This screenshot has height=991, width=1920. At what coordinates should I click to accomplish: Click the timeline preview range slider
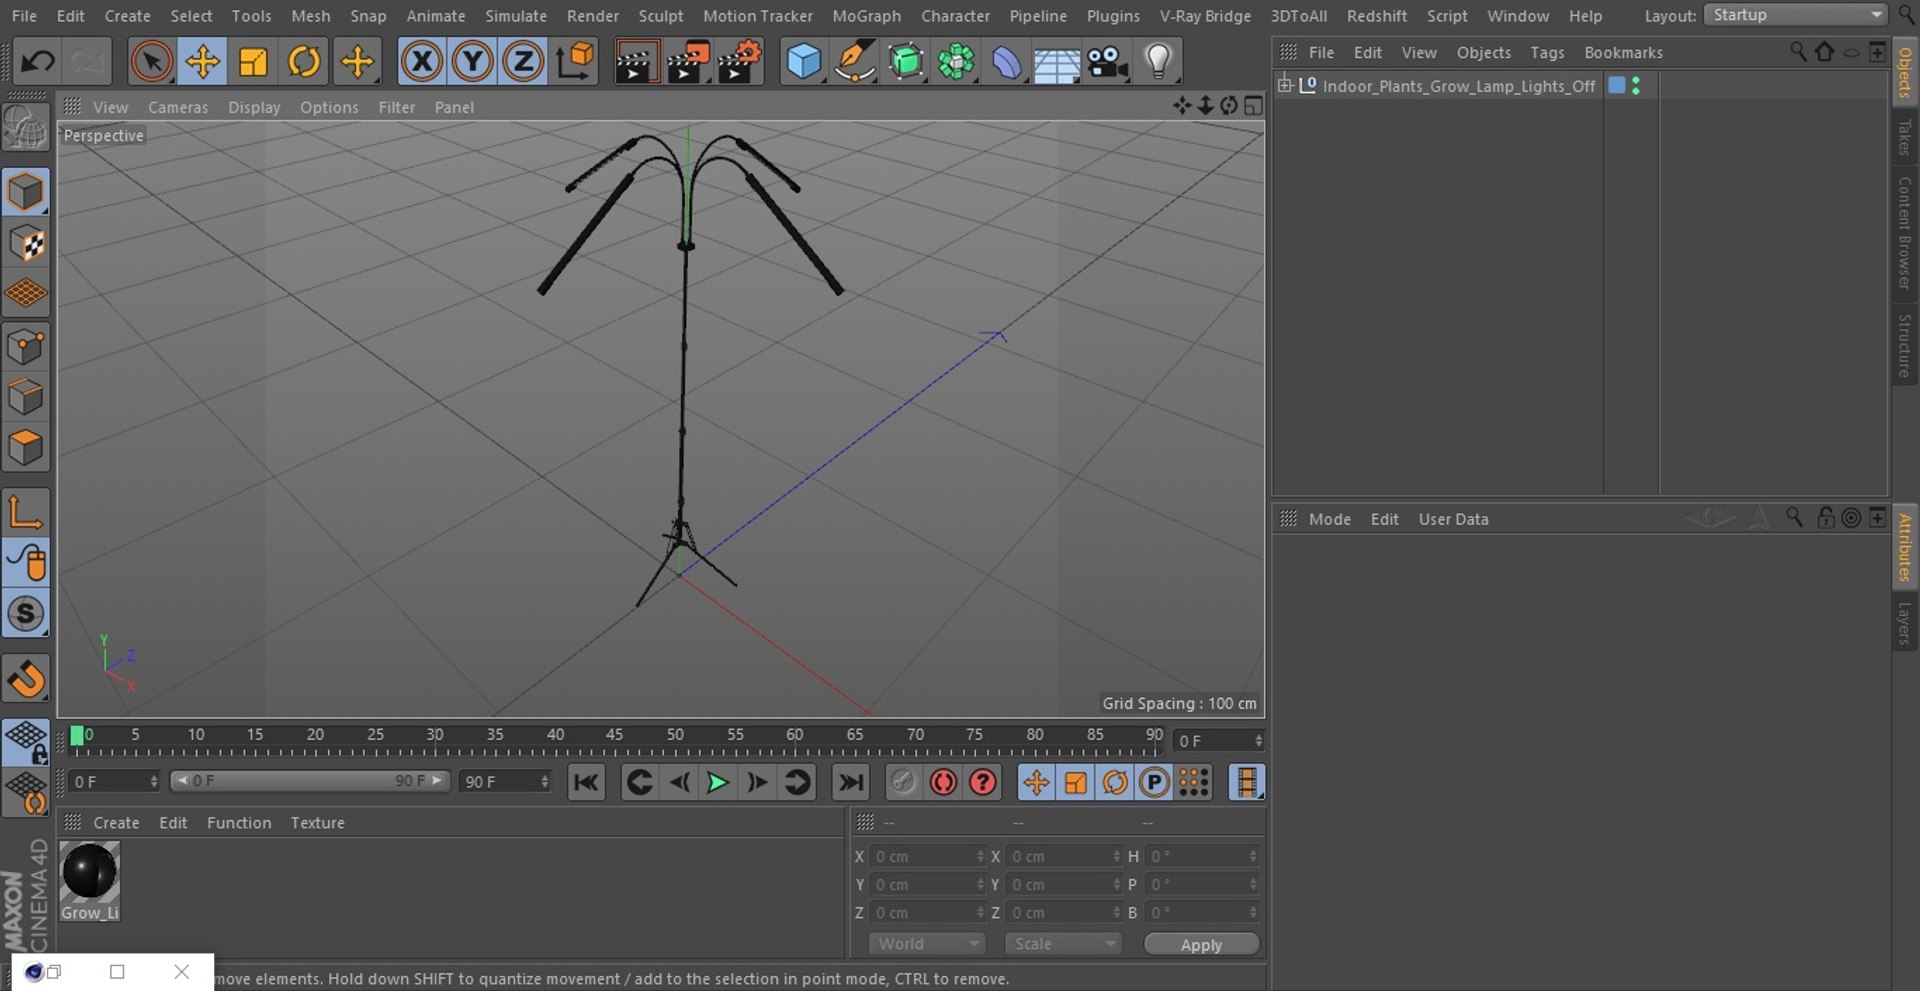pyautogui.click(x=310, y=781)
